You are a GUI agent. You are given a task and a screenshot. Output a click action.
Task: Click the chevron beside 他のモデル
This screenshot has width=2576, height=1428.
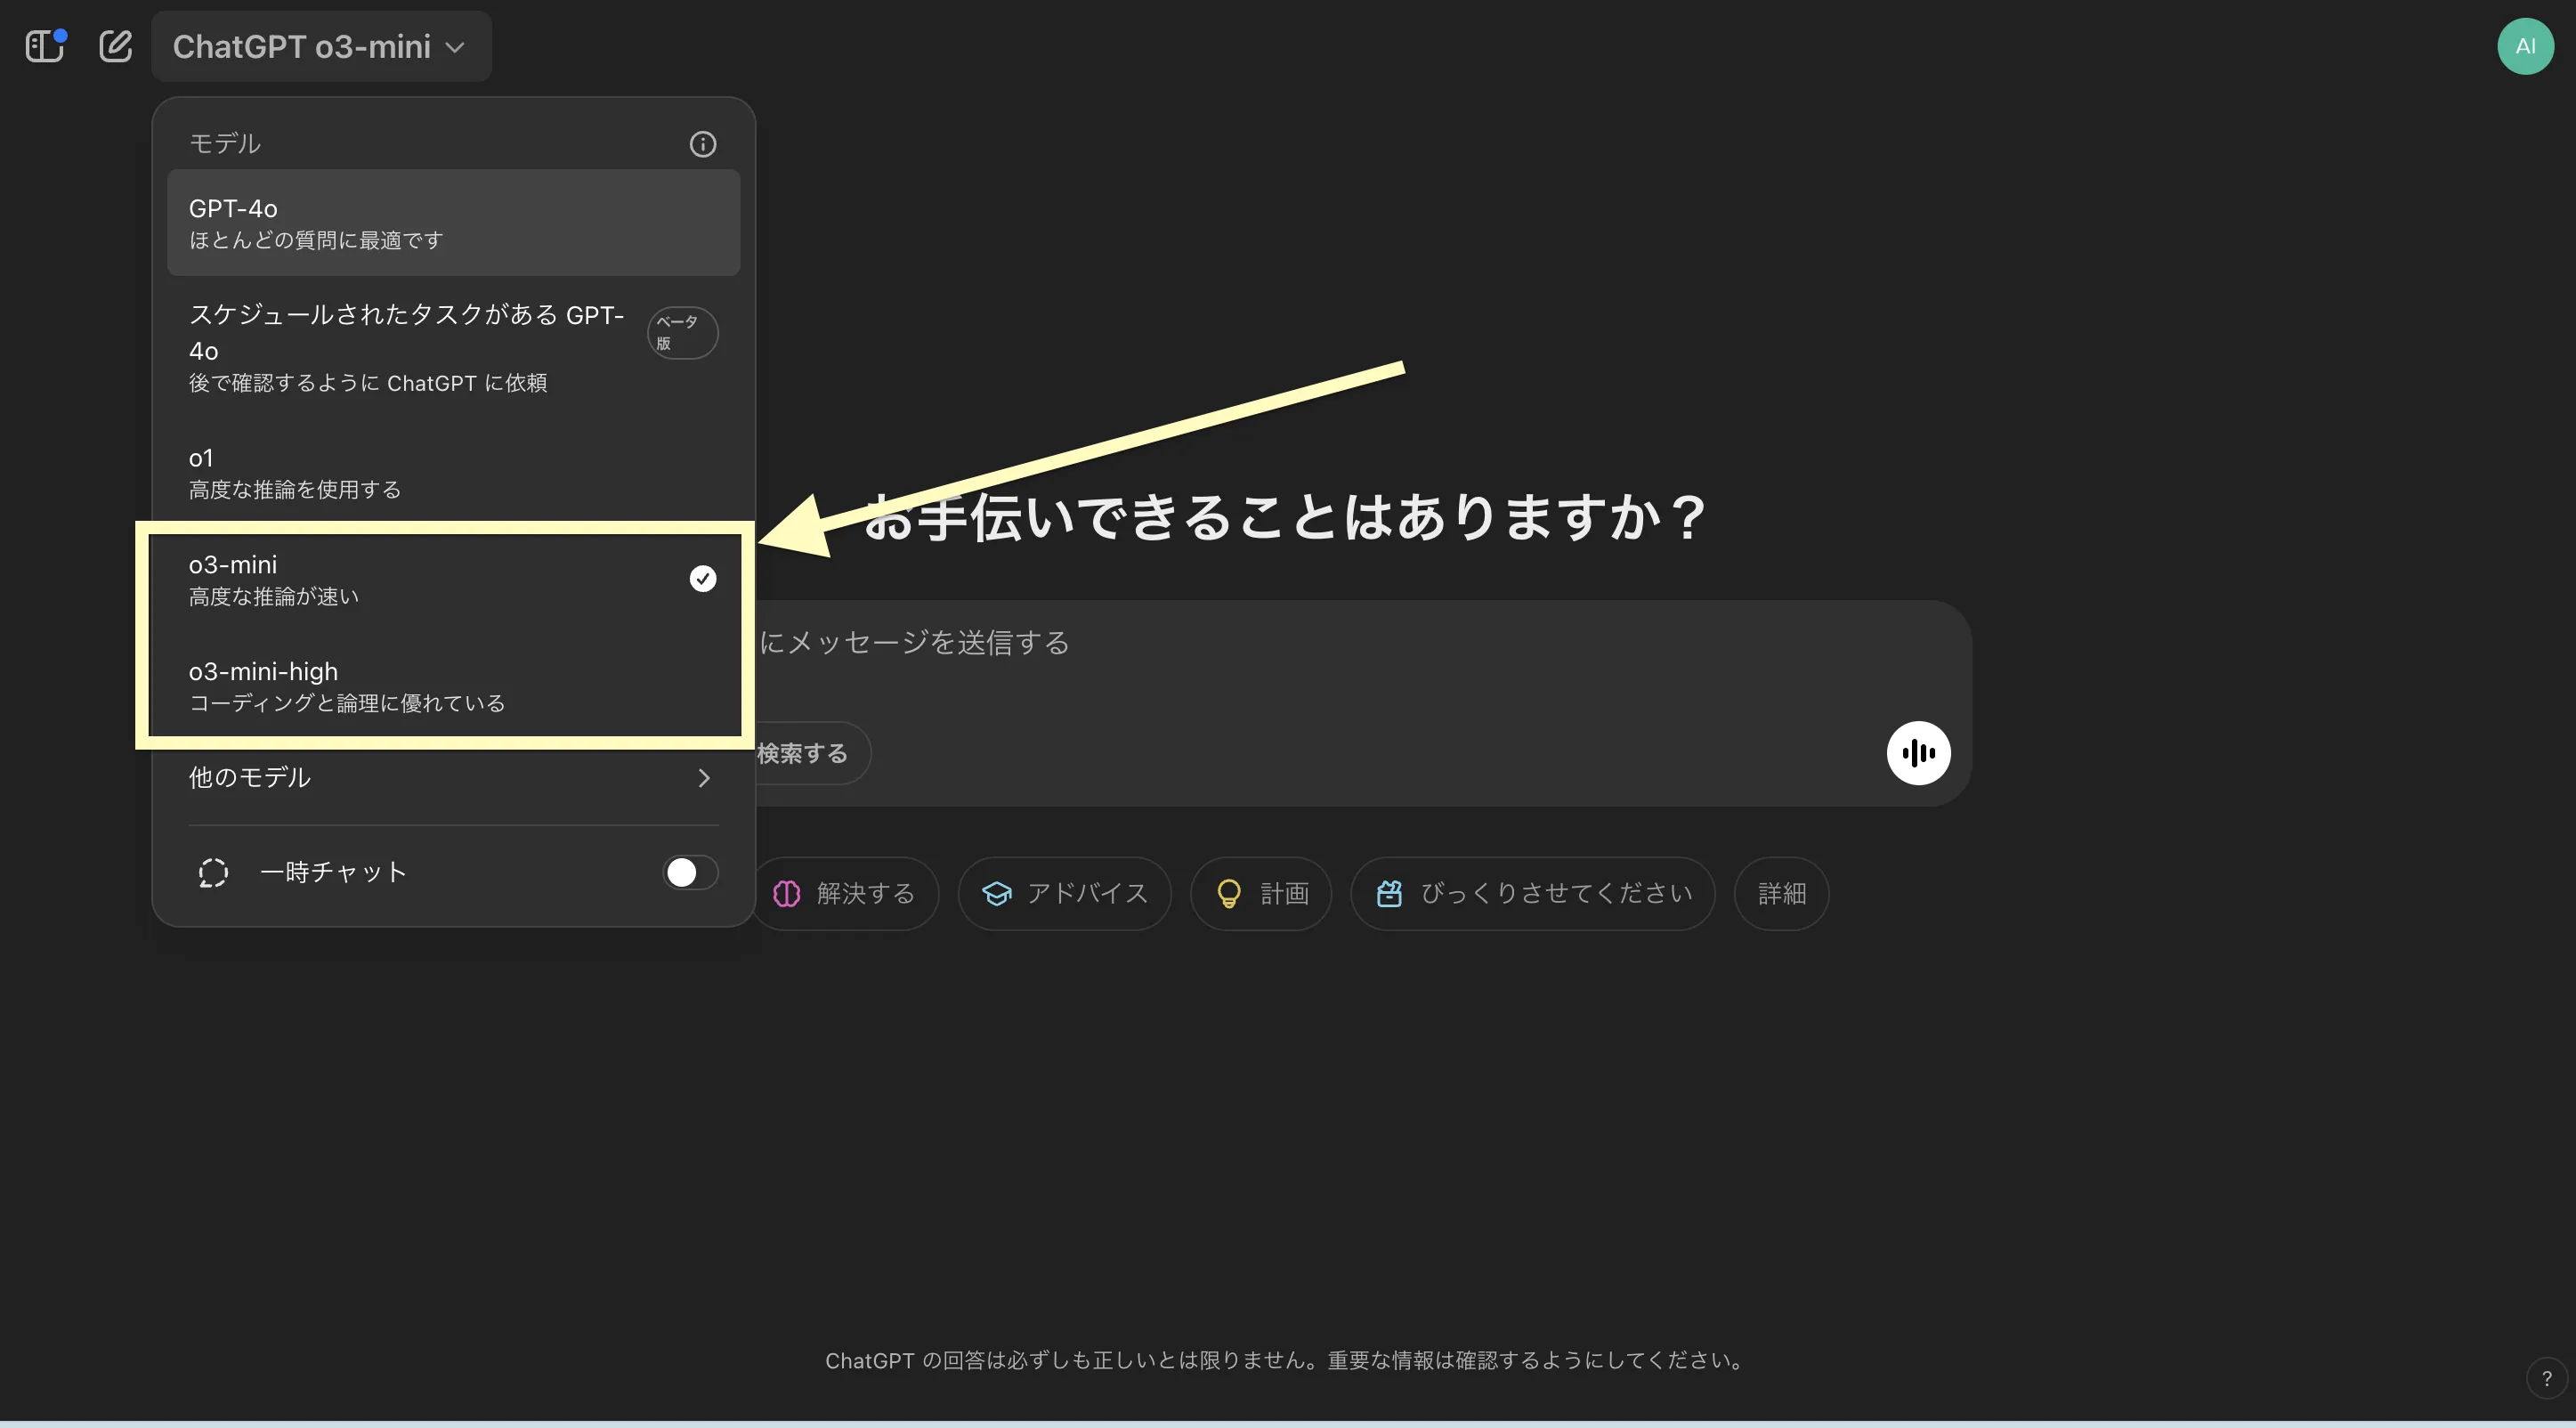click(x=704, y=778)
